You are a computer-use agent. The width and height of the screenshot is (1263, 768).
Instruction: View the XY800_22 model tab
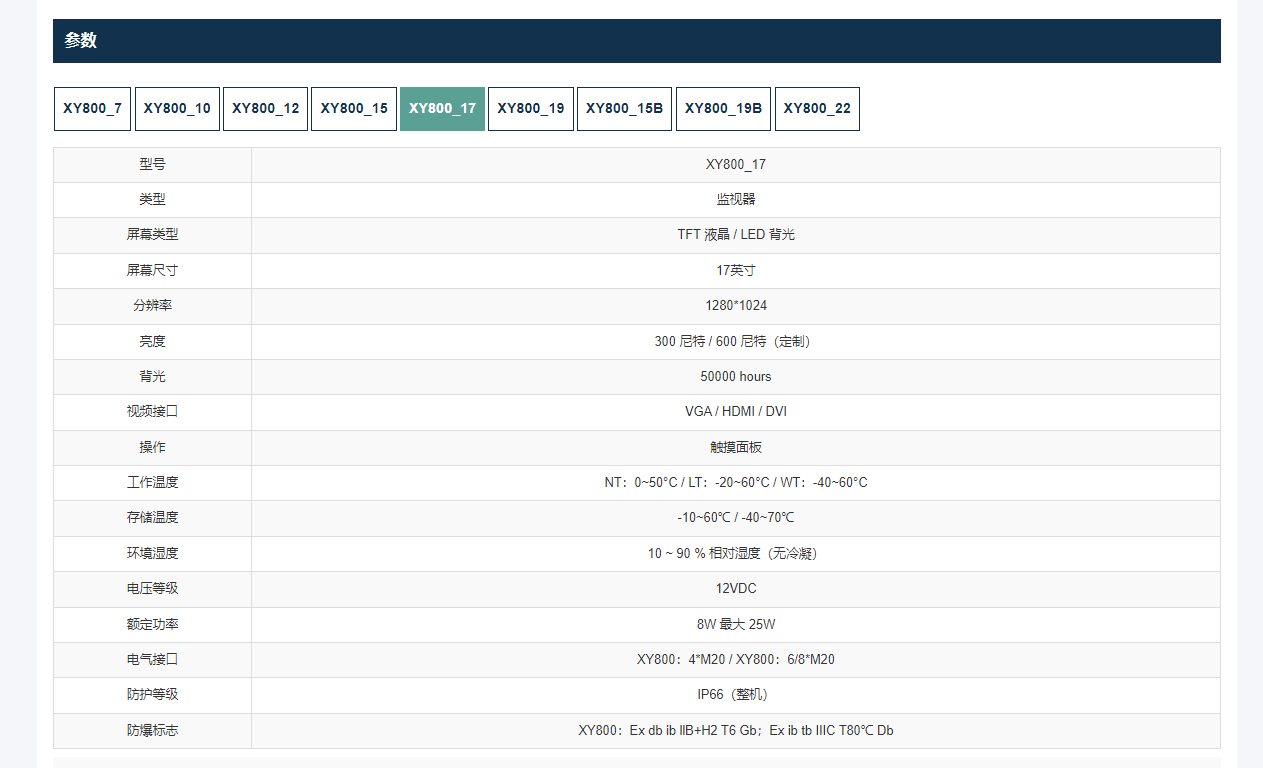817,109
